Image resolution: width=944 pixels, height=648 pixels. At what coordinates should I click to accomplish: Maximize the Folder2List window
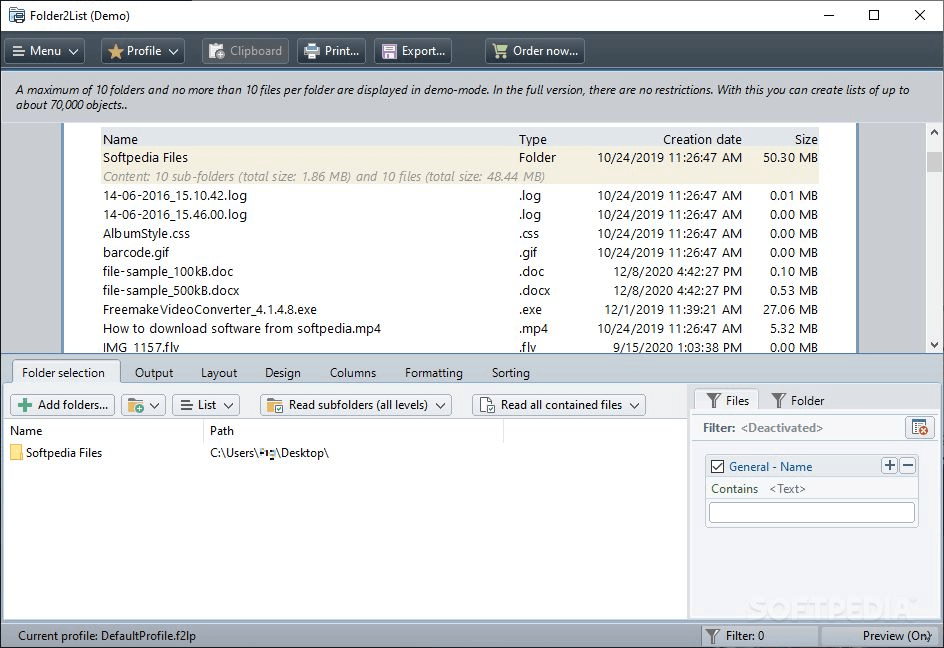(874, 15)
